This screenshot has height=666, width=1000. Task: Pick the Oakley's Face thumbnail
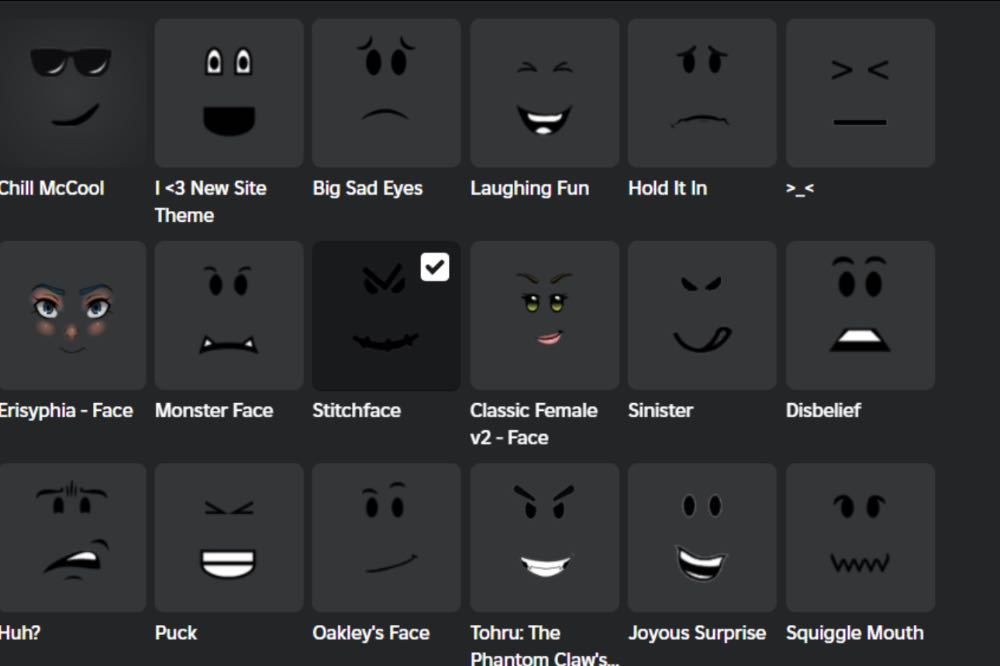click(x=386, y=538)
